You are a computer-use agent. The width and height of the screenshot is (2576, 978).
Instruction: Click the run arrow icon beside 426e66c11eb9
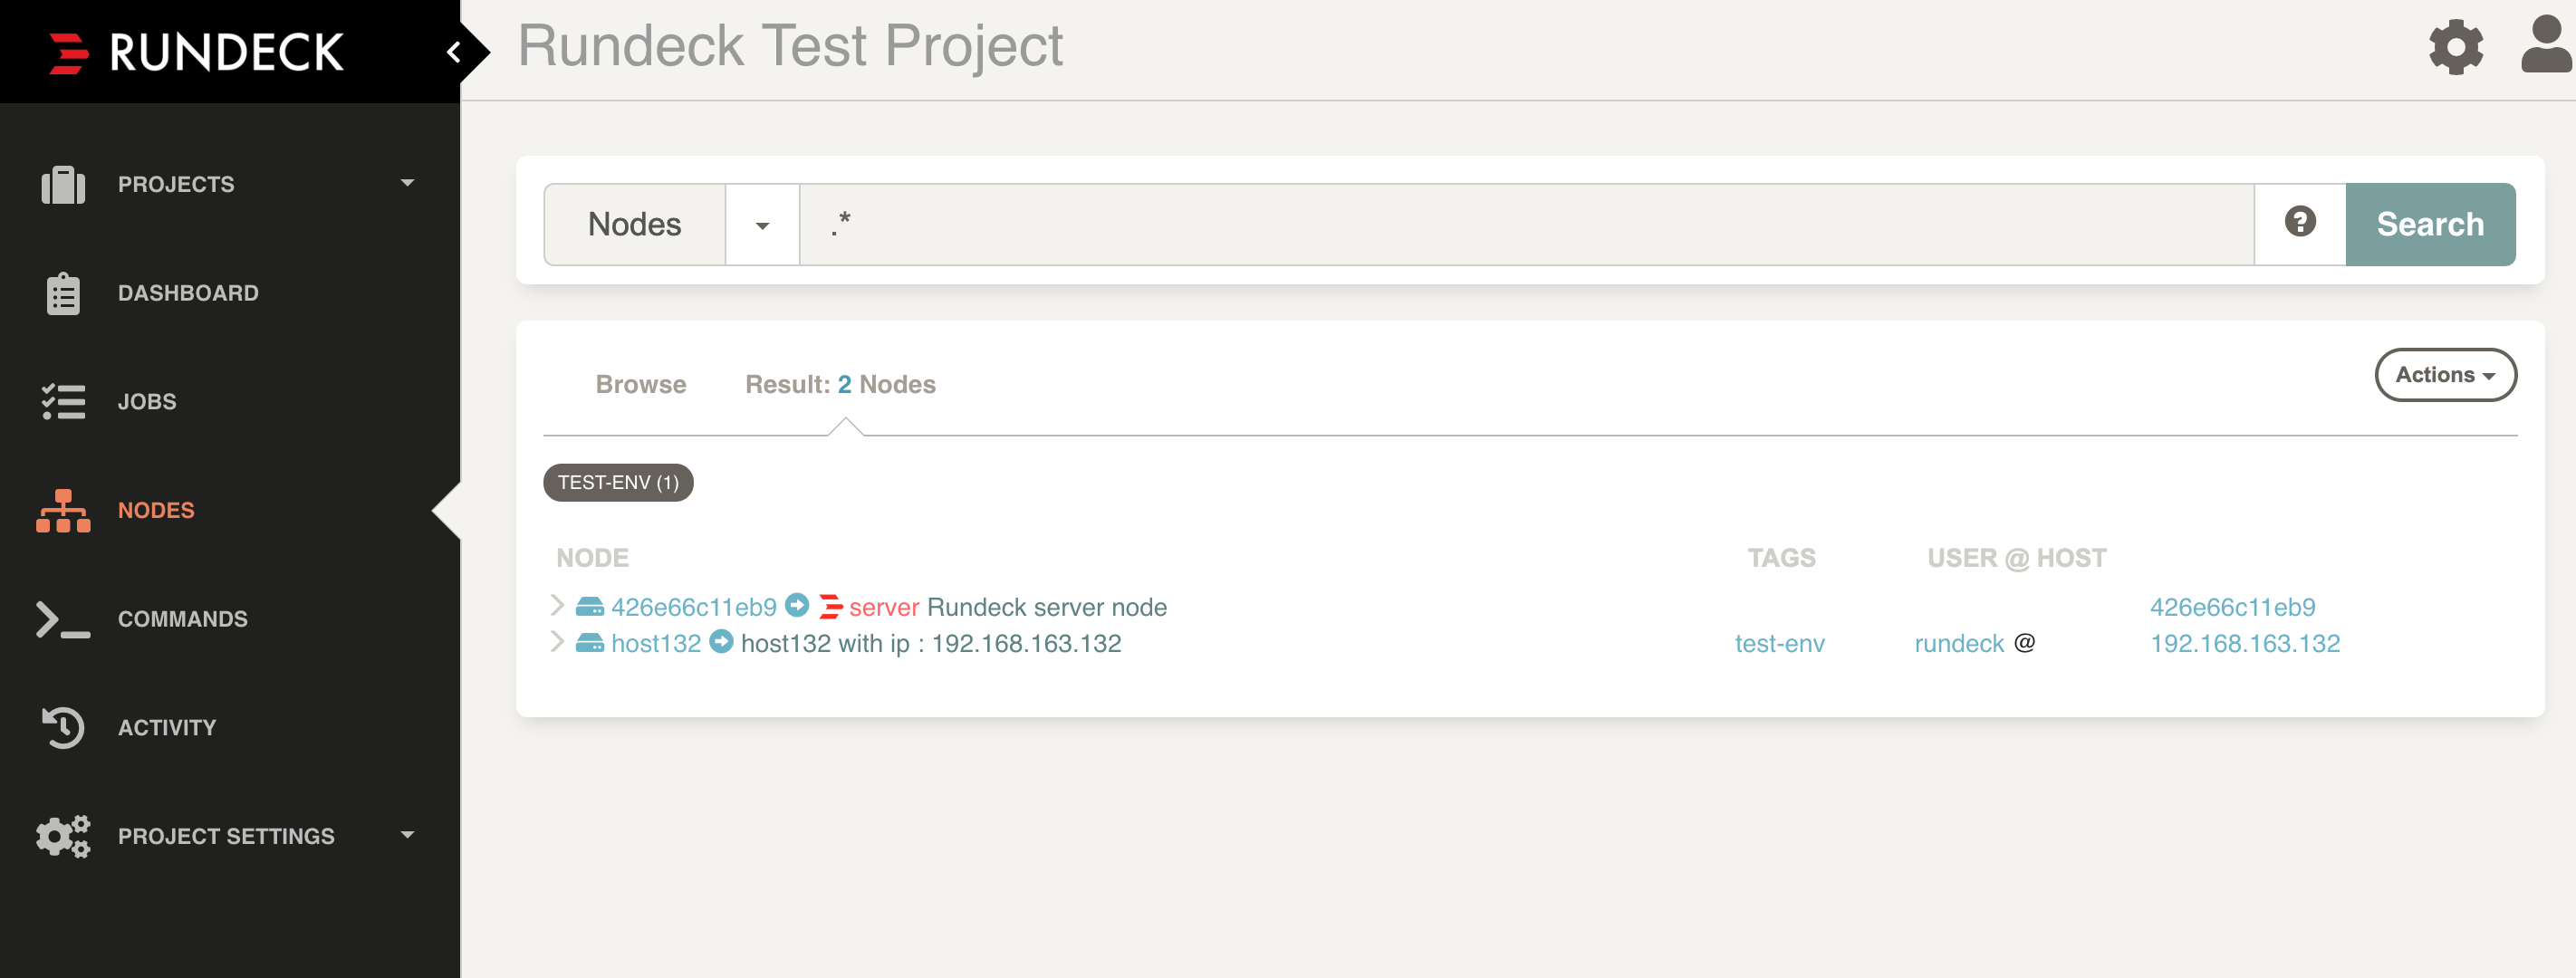[x=797, y=606]
